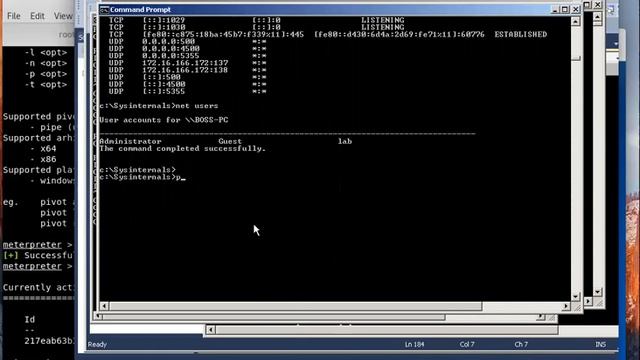640x360 pixels.
Task: Click 'User accounts for \\BOSS-PC' line
Action: coord(164,120)
